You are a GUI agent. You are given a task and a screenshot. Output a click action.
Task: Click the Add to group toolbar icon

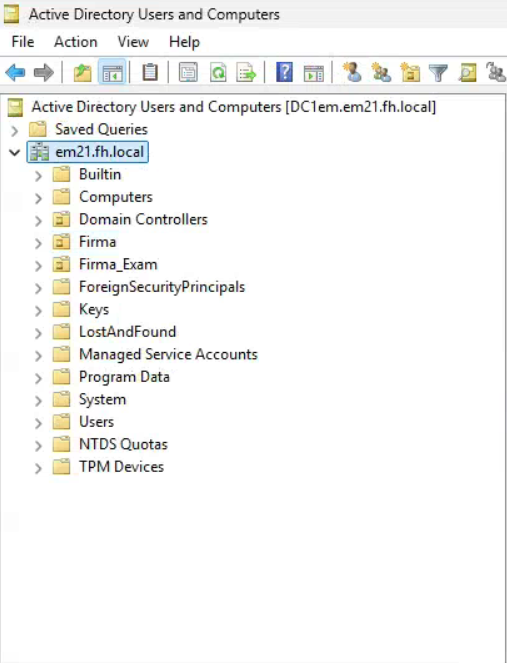[x=496, y=72]
